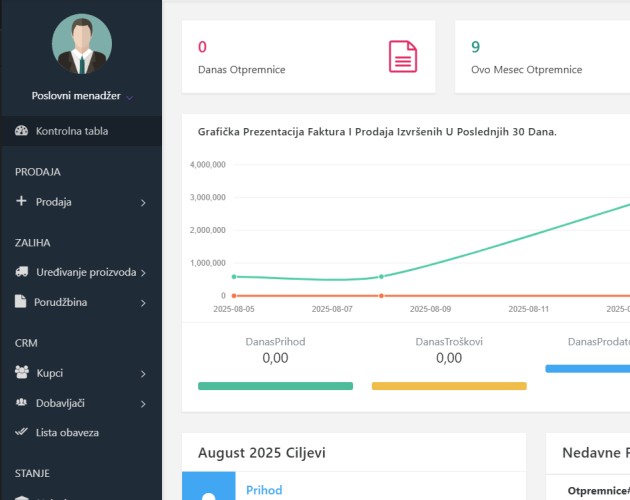Image resolution: width=630 pixels, height=500 pixels.
Task: Click the pink document icon in Danas Otpremnice card
Action: point(403,57)
